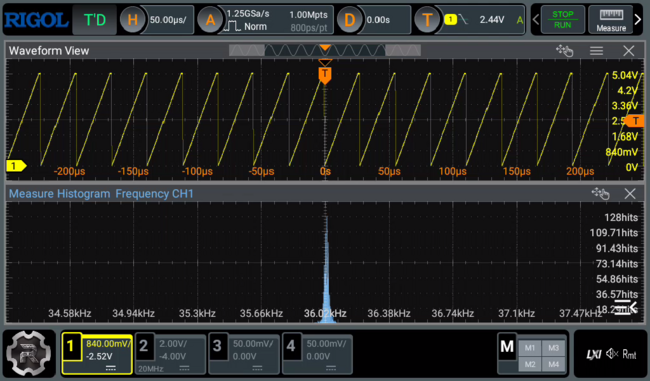Click the LXI status icon
The image size is (650, 381).
[594, 354]
